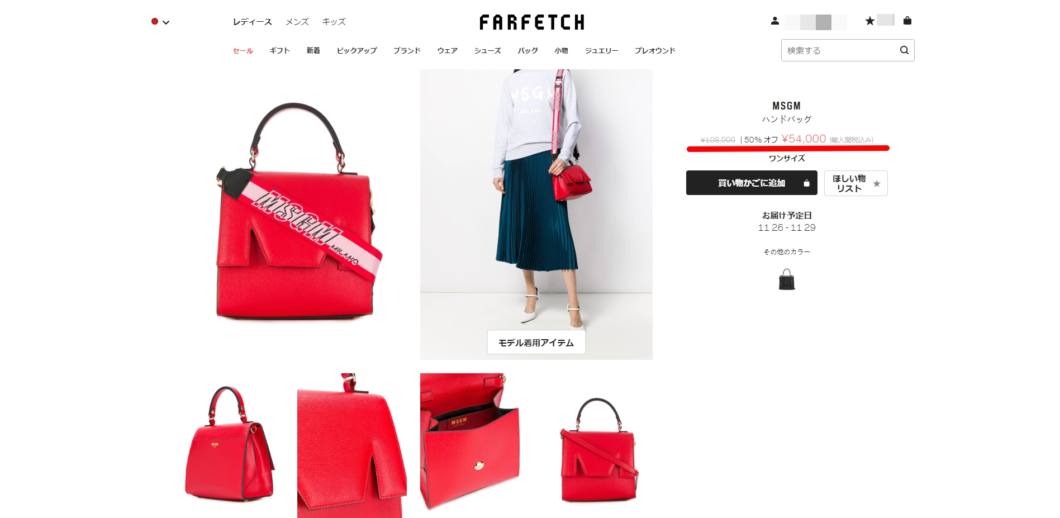Add item via ほしい物リスト button
Screen dimensions: 1060x518
[x=855, y=183]
